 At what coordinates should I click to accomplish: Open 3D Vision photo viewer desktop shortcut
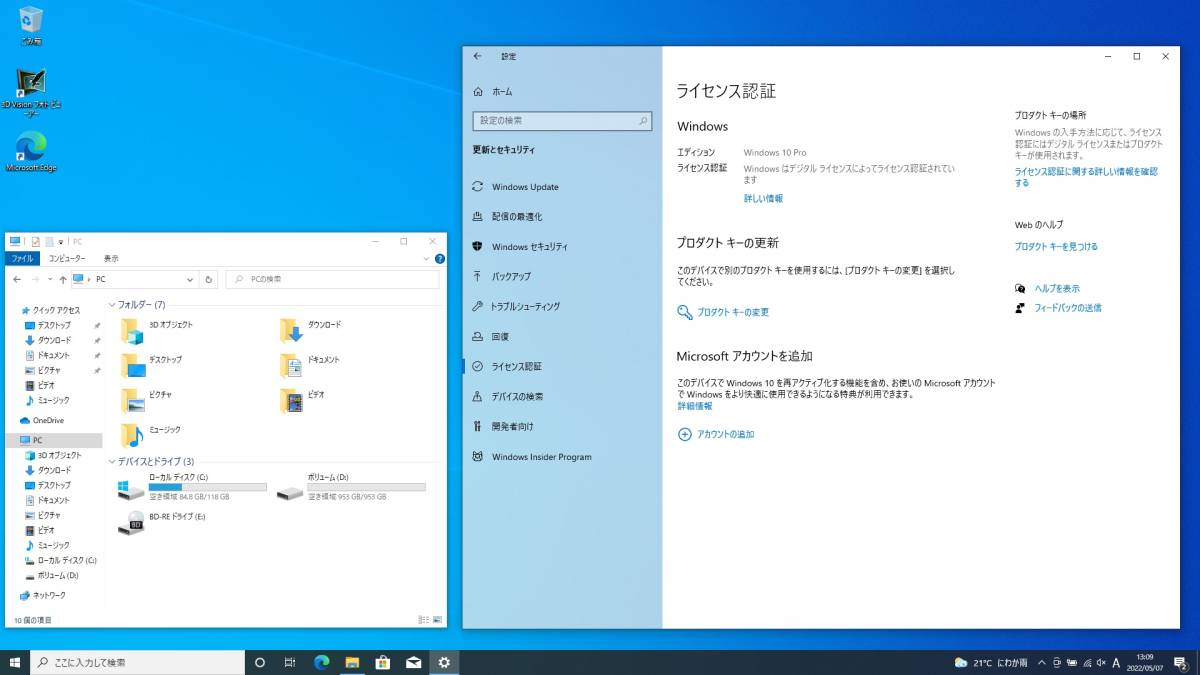pos(31,93)
